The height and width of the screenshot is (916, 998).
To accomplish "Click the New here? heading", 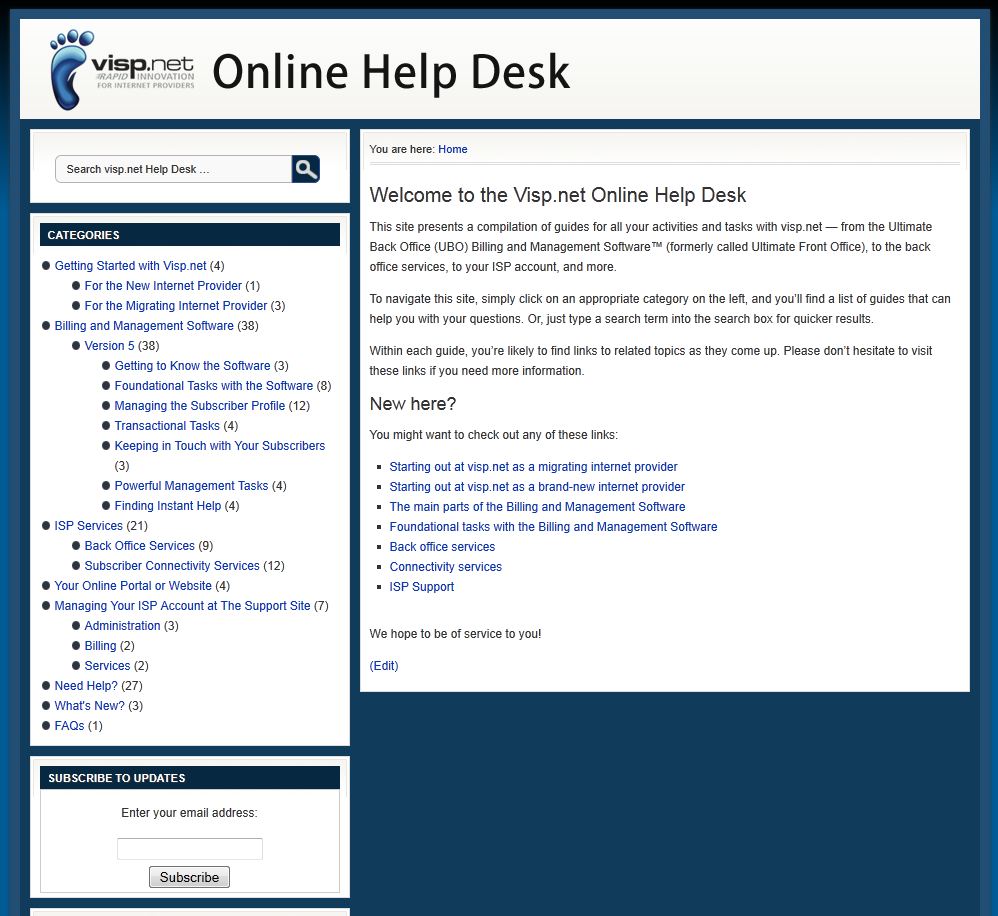I will point(412,404).
